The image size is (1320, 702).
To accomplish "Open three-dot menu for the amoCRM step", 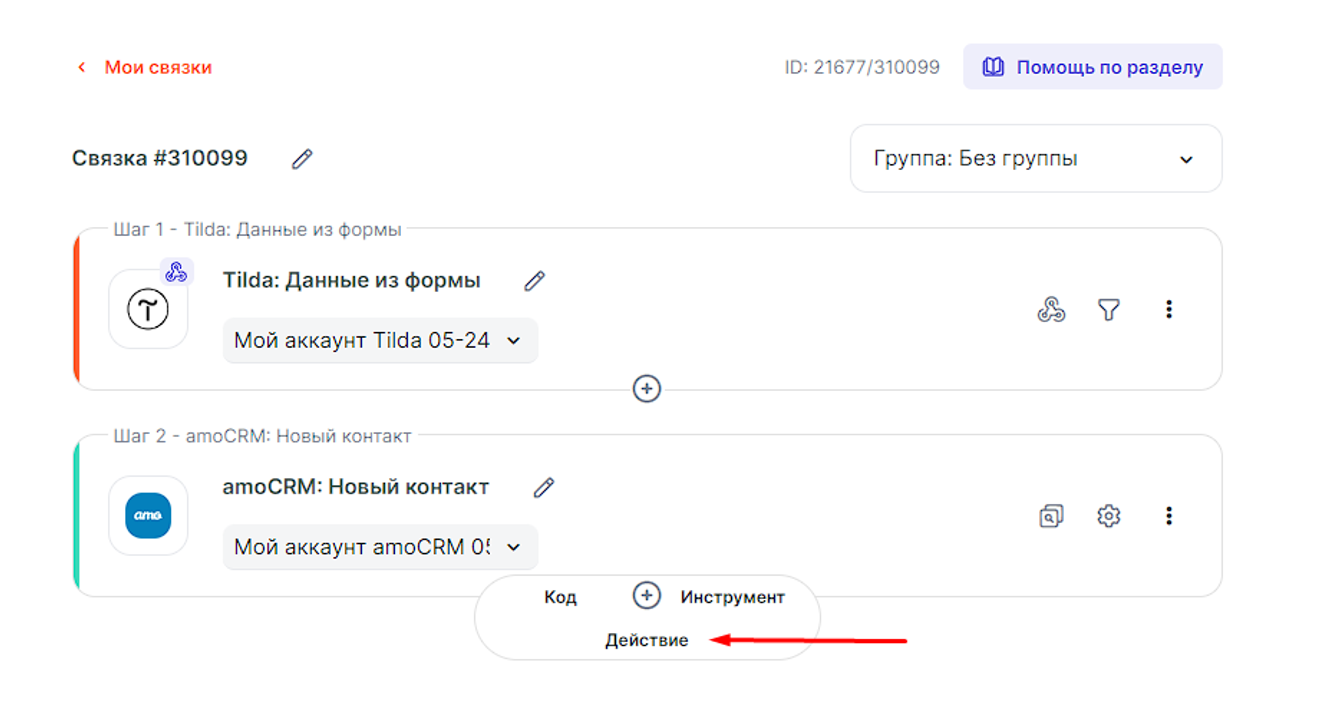I will 1168,516.
